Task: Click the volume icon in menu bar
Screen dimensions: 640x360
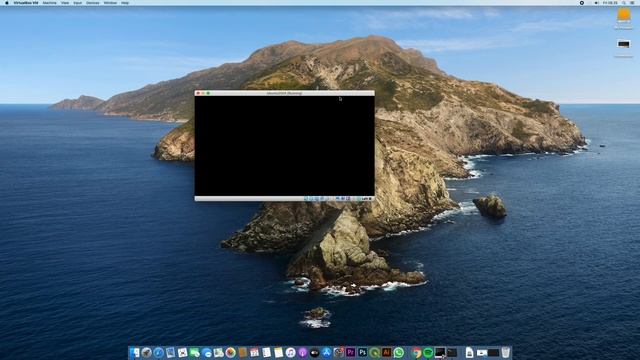Action: click(x=596, y=3)
